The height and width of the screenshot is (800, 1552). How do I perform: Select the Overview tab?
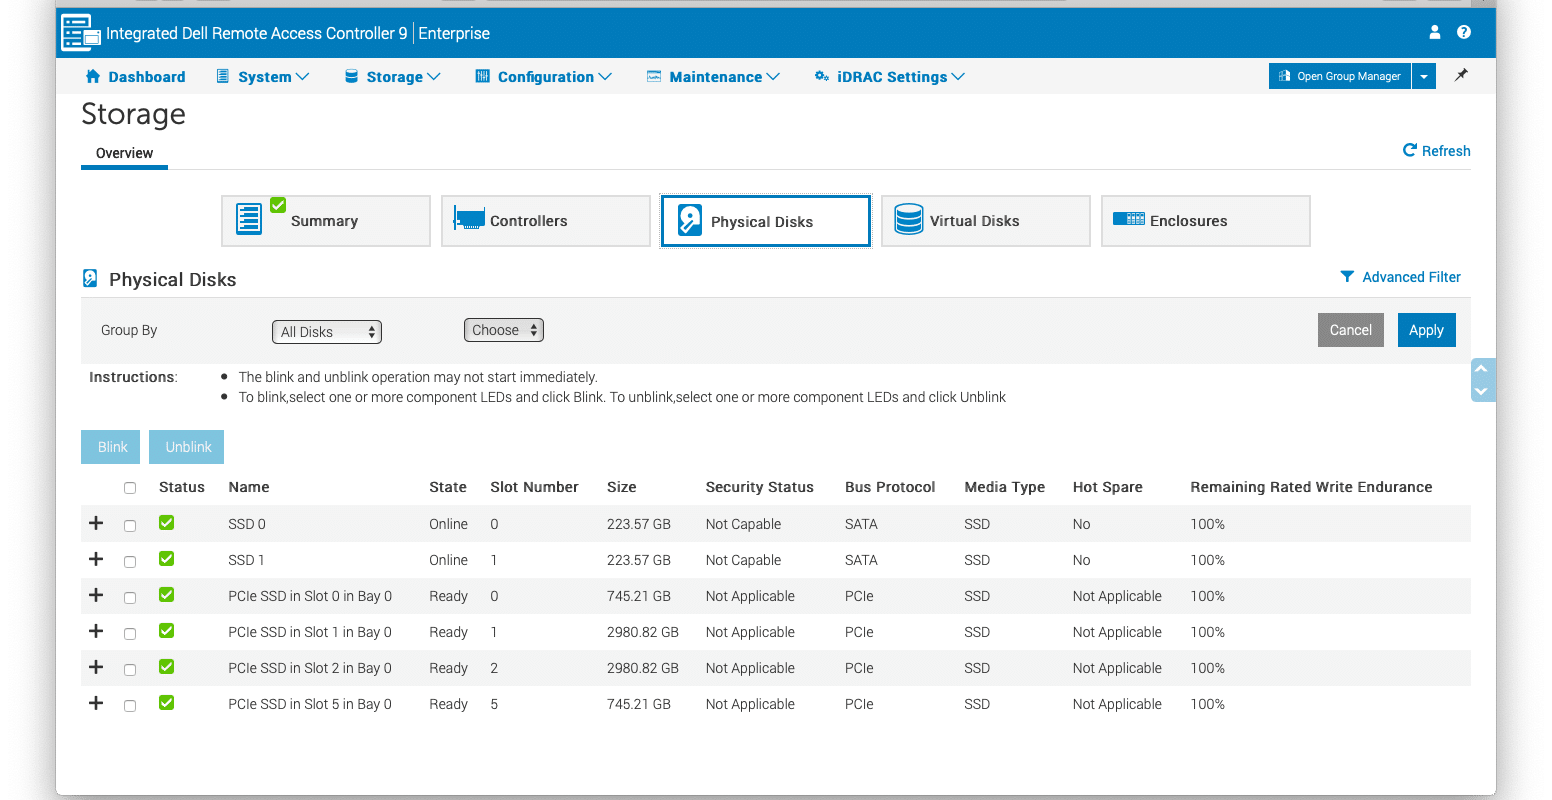124,153
